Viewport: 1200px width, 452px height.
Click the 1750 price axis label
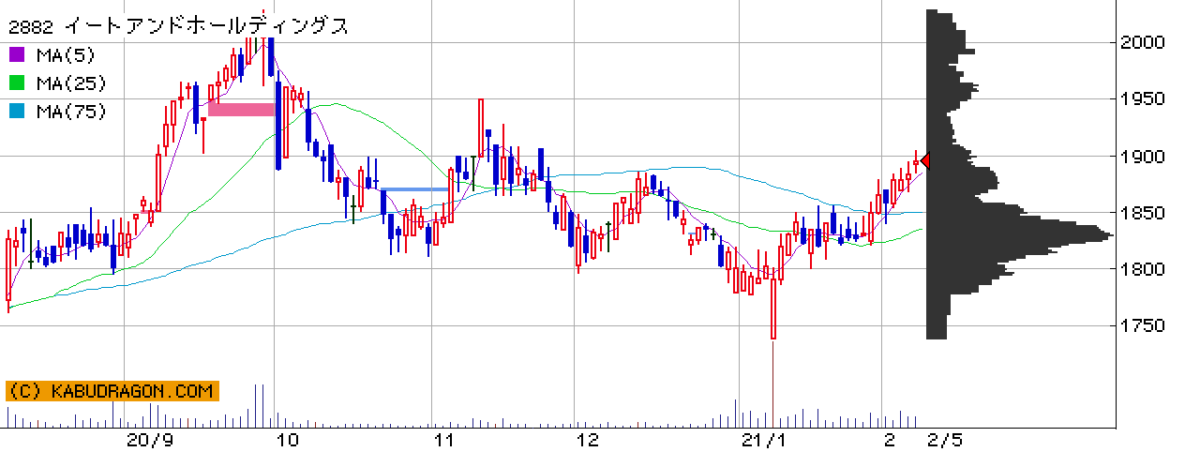[1143, 326]
